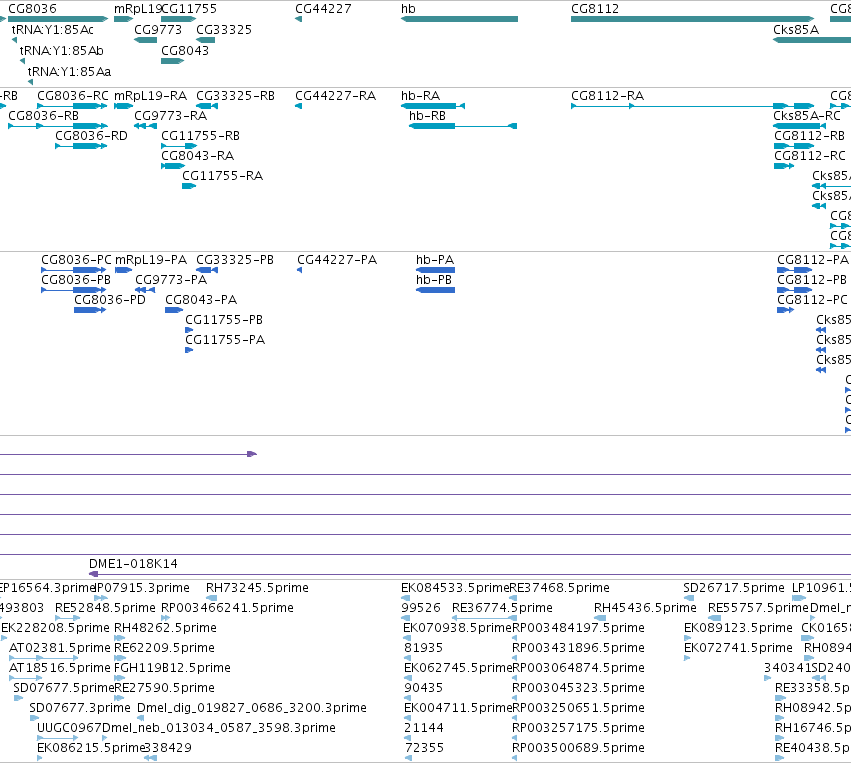Click the CG8036 gene label
The image size is (851, 763).
32,9
